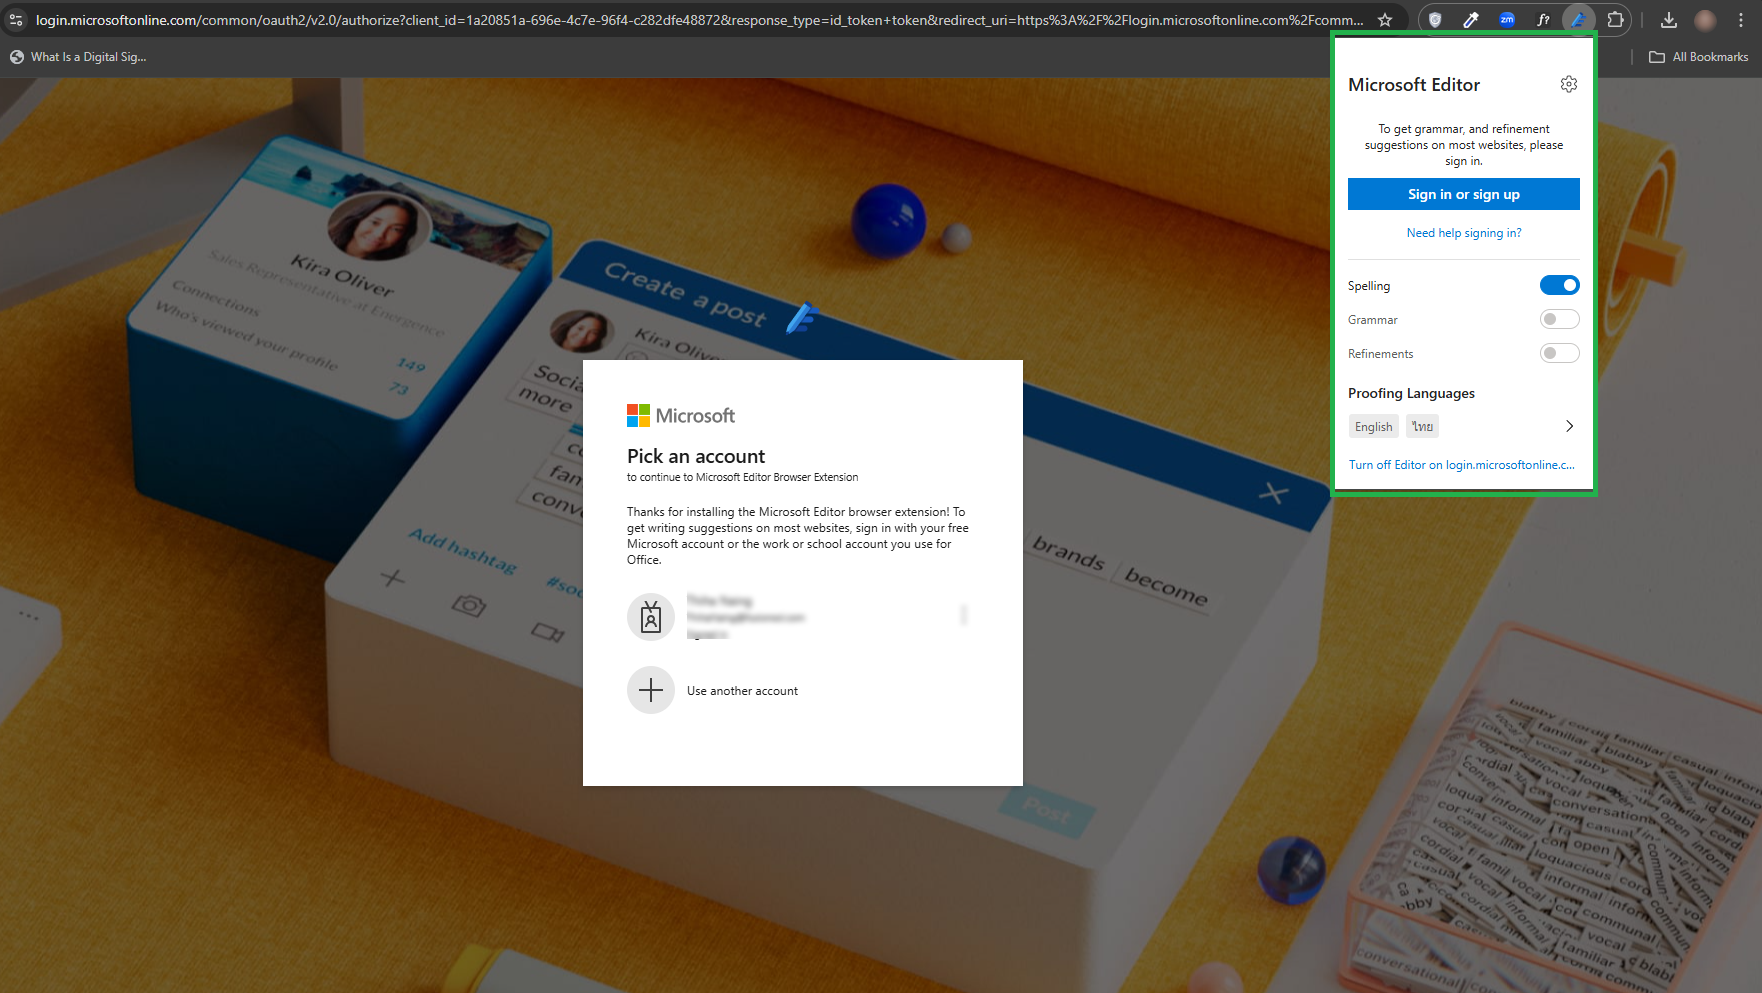
Task: Open the All Bookmarks folder
Action: point(1699,57)
